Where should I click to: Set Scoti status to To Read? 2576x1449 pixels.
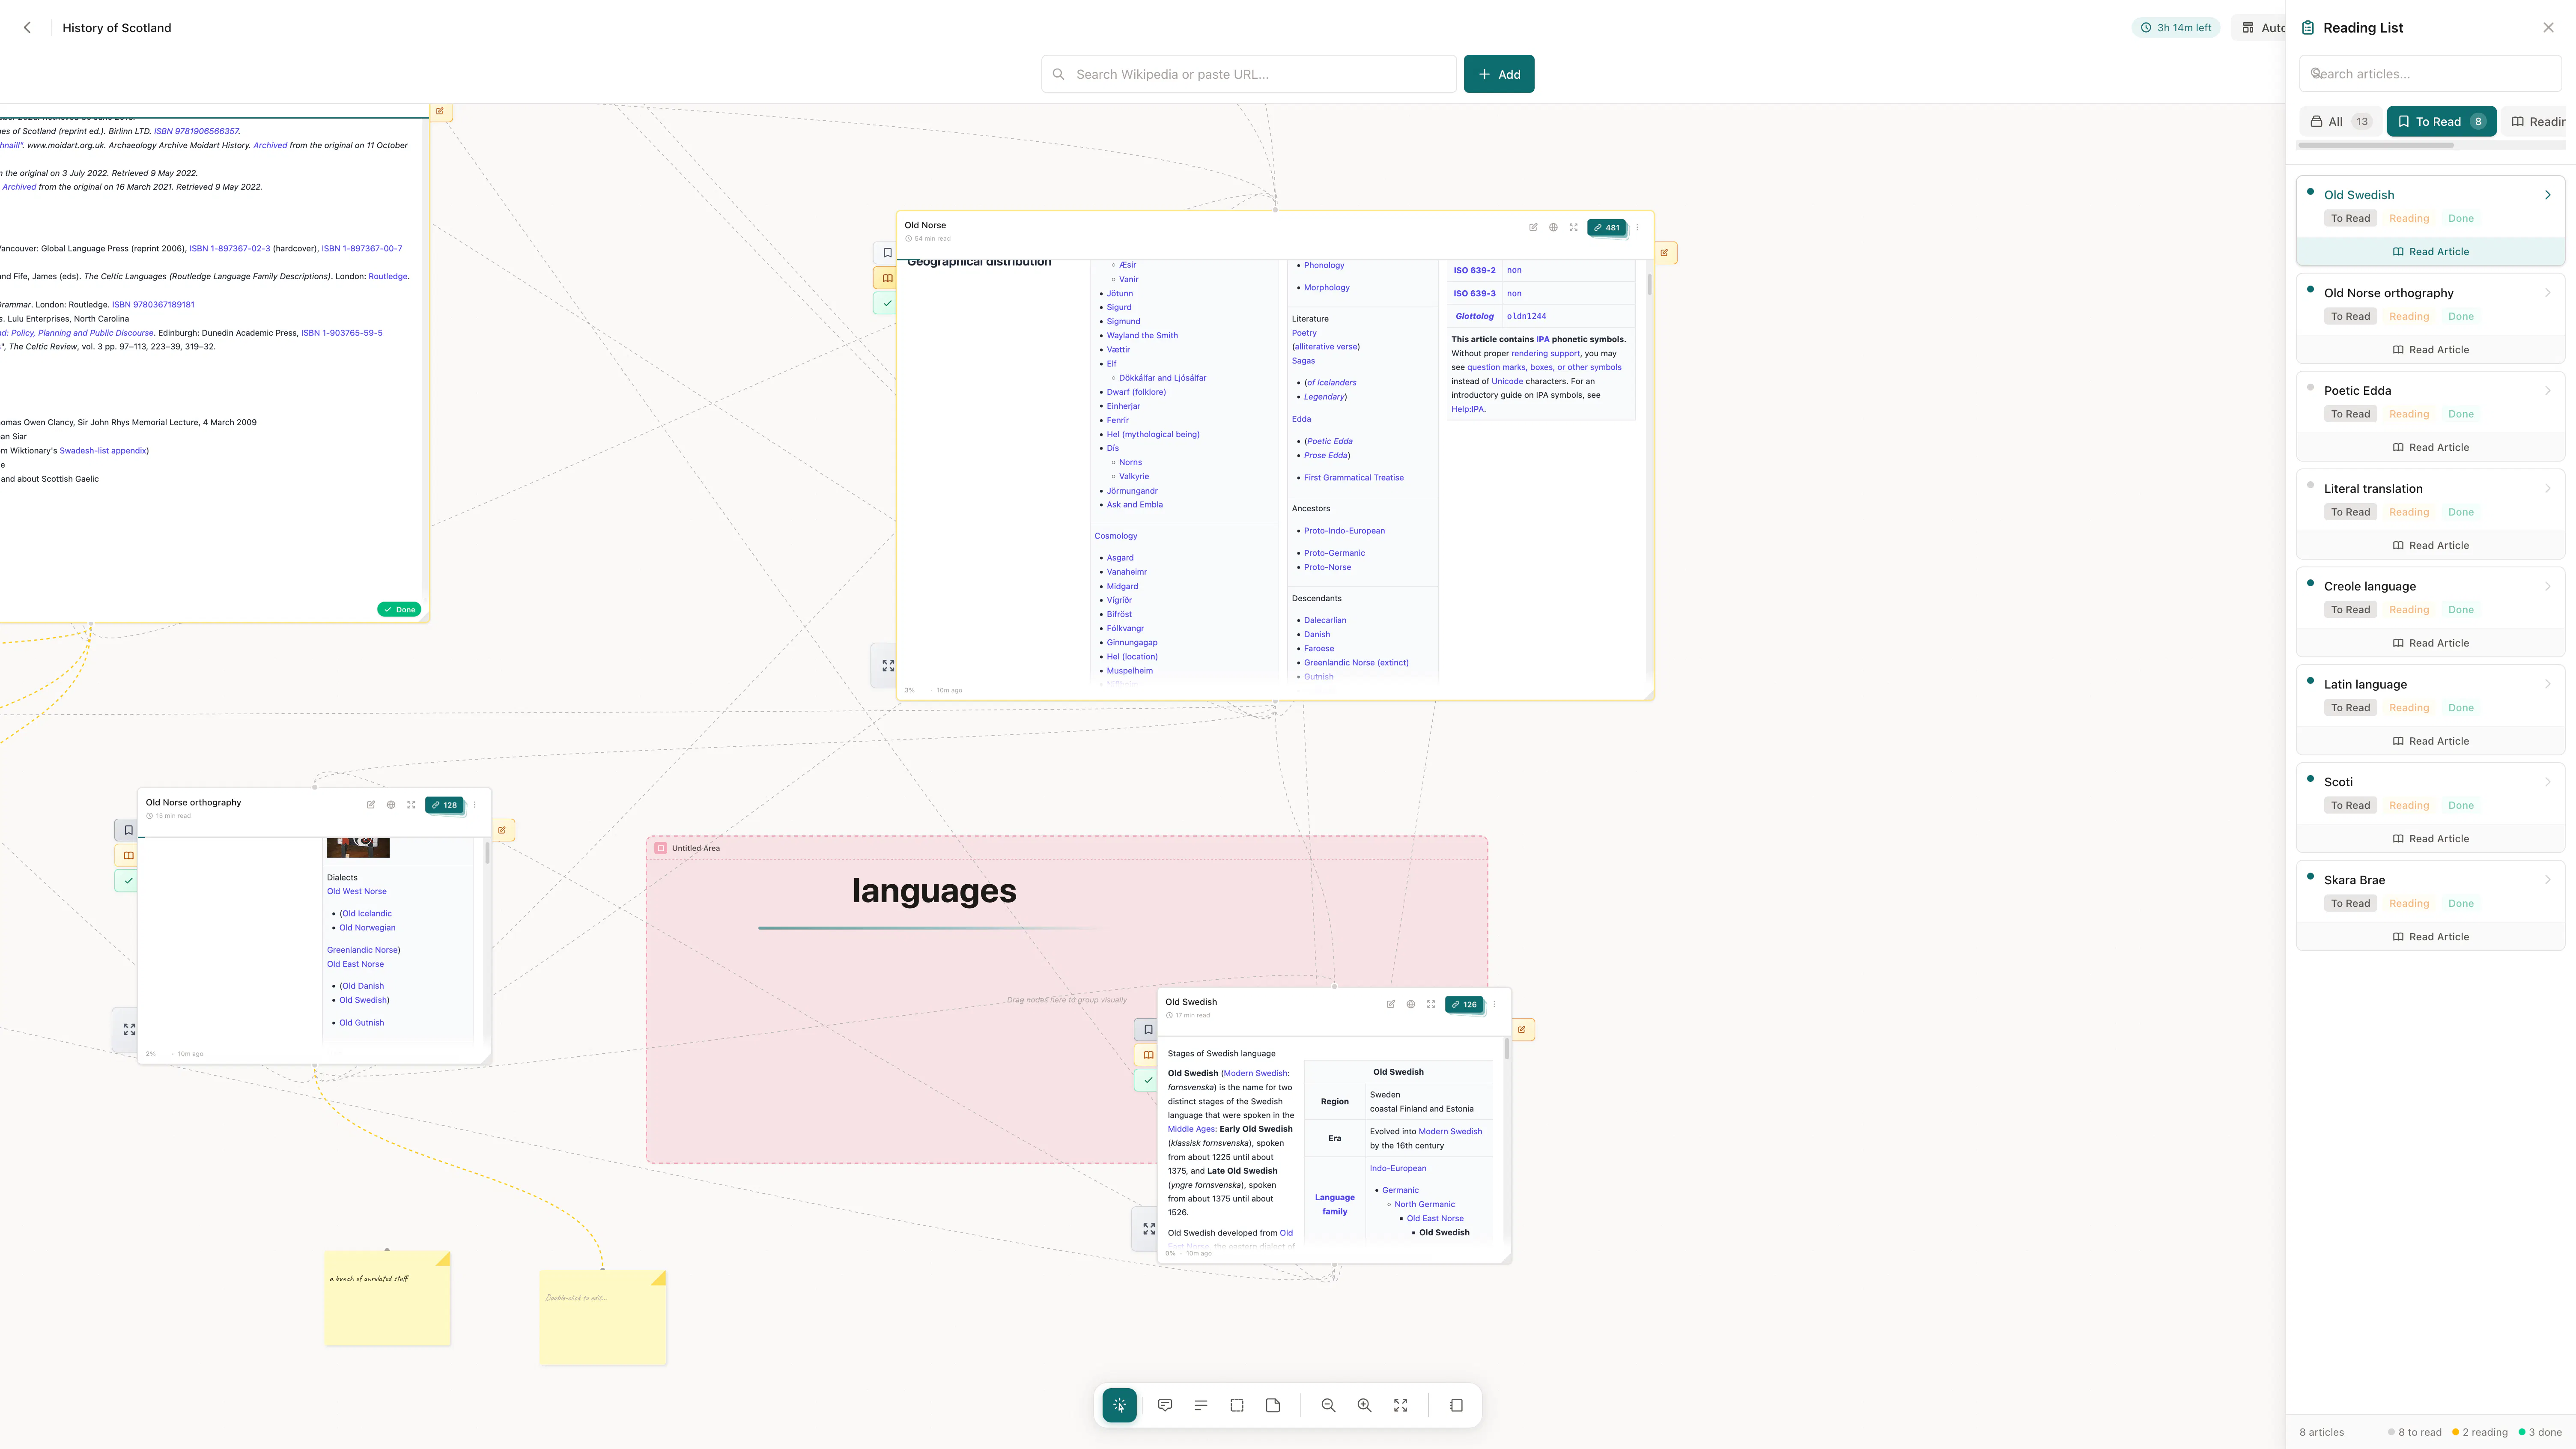point(2350,806)
